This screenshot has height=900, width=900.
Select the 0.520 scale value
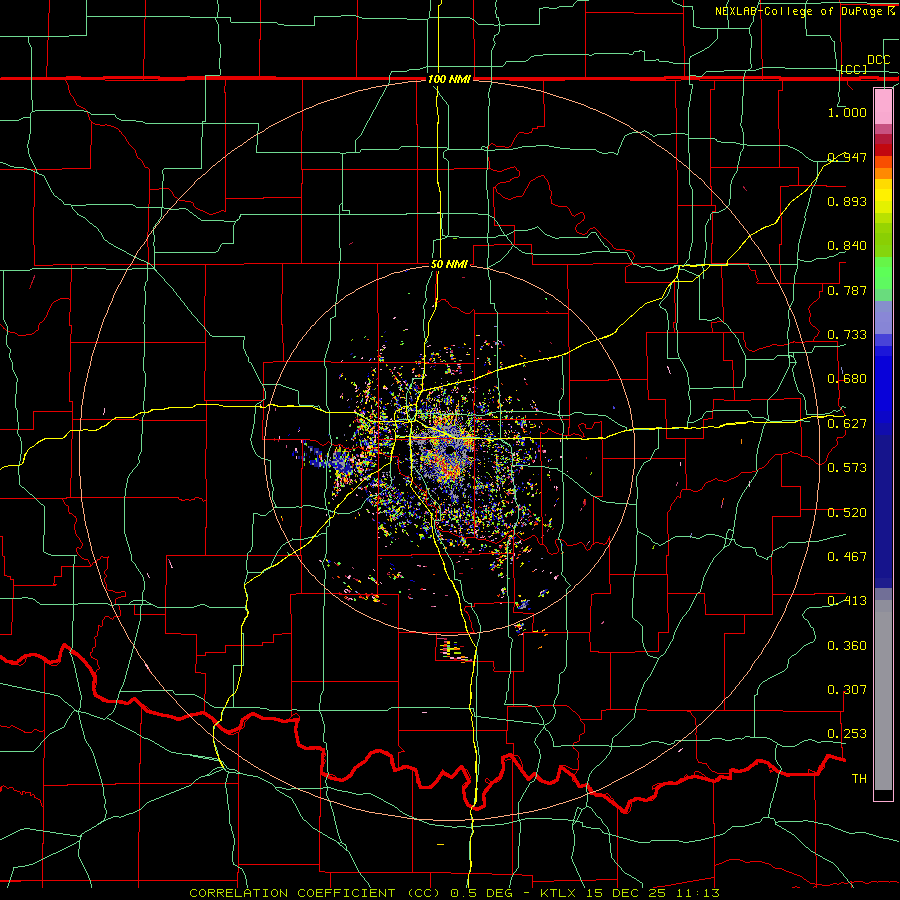click(x=847, y=512)
